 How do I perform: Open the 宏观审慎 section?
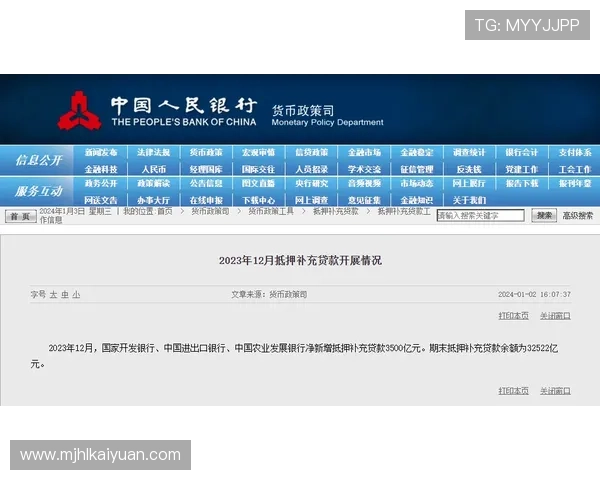pos(258,152)
